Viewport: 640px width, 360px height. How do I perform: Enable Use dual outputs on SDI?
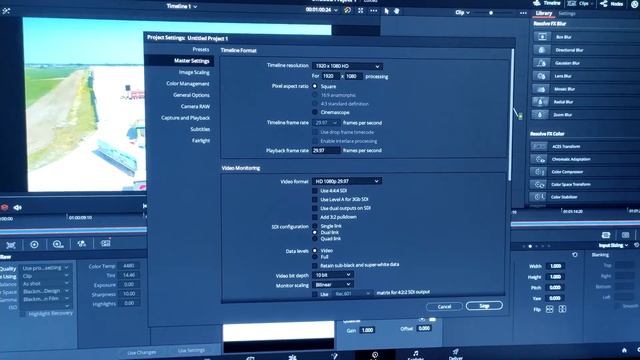click(315, 208)
